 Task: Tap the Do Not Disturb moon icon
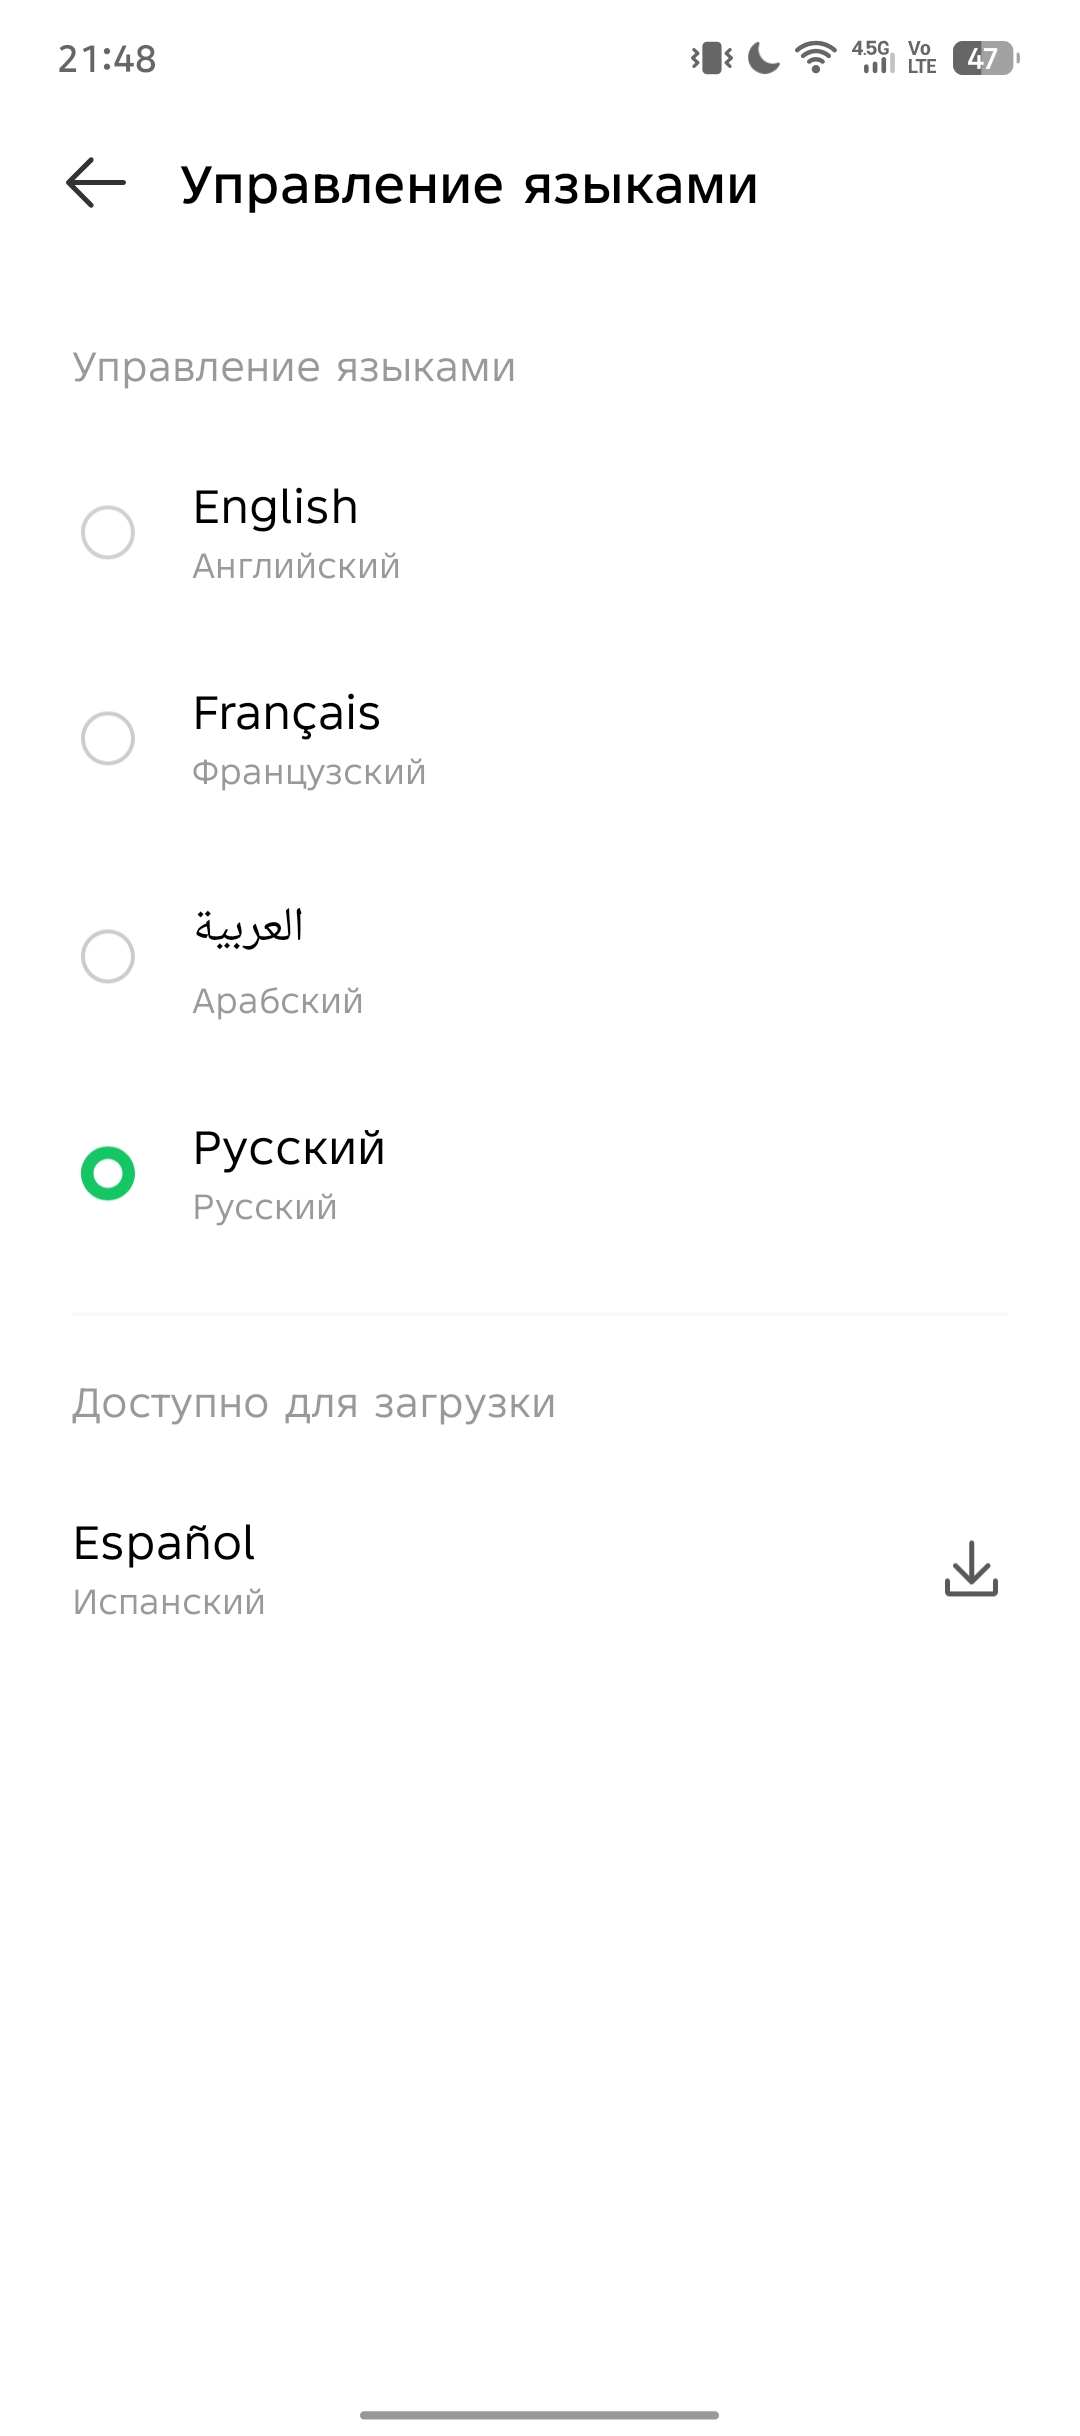[764, 58]
